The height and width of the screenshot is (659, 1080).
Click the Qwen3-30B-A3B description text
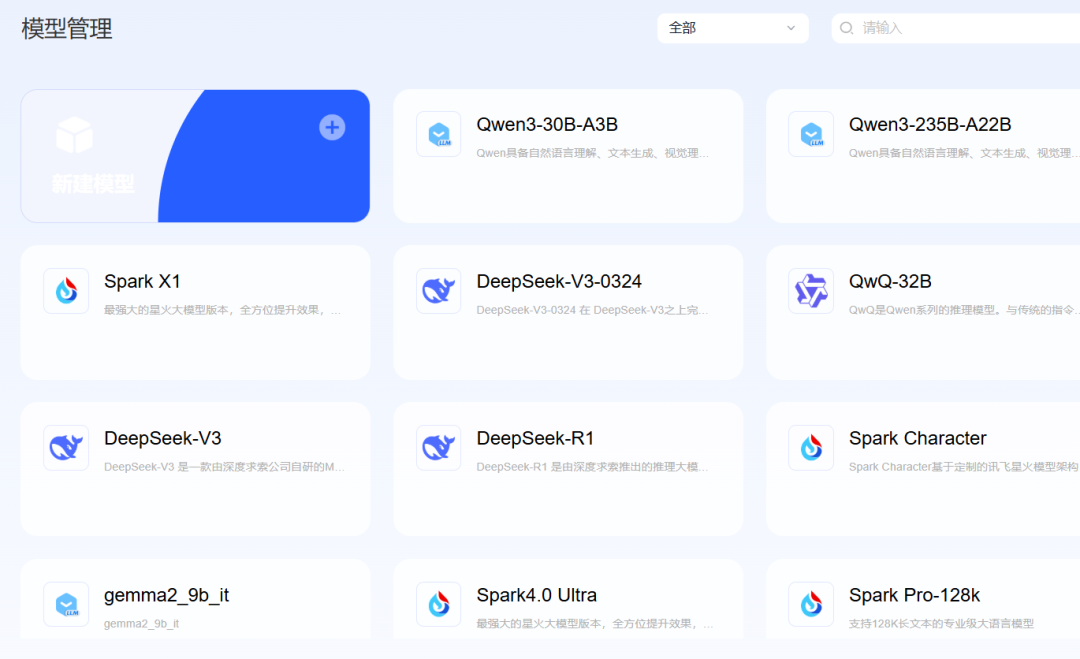(592, 153)
